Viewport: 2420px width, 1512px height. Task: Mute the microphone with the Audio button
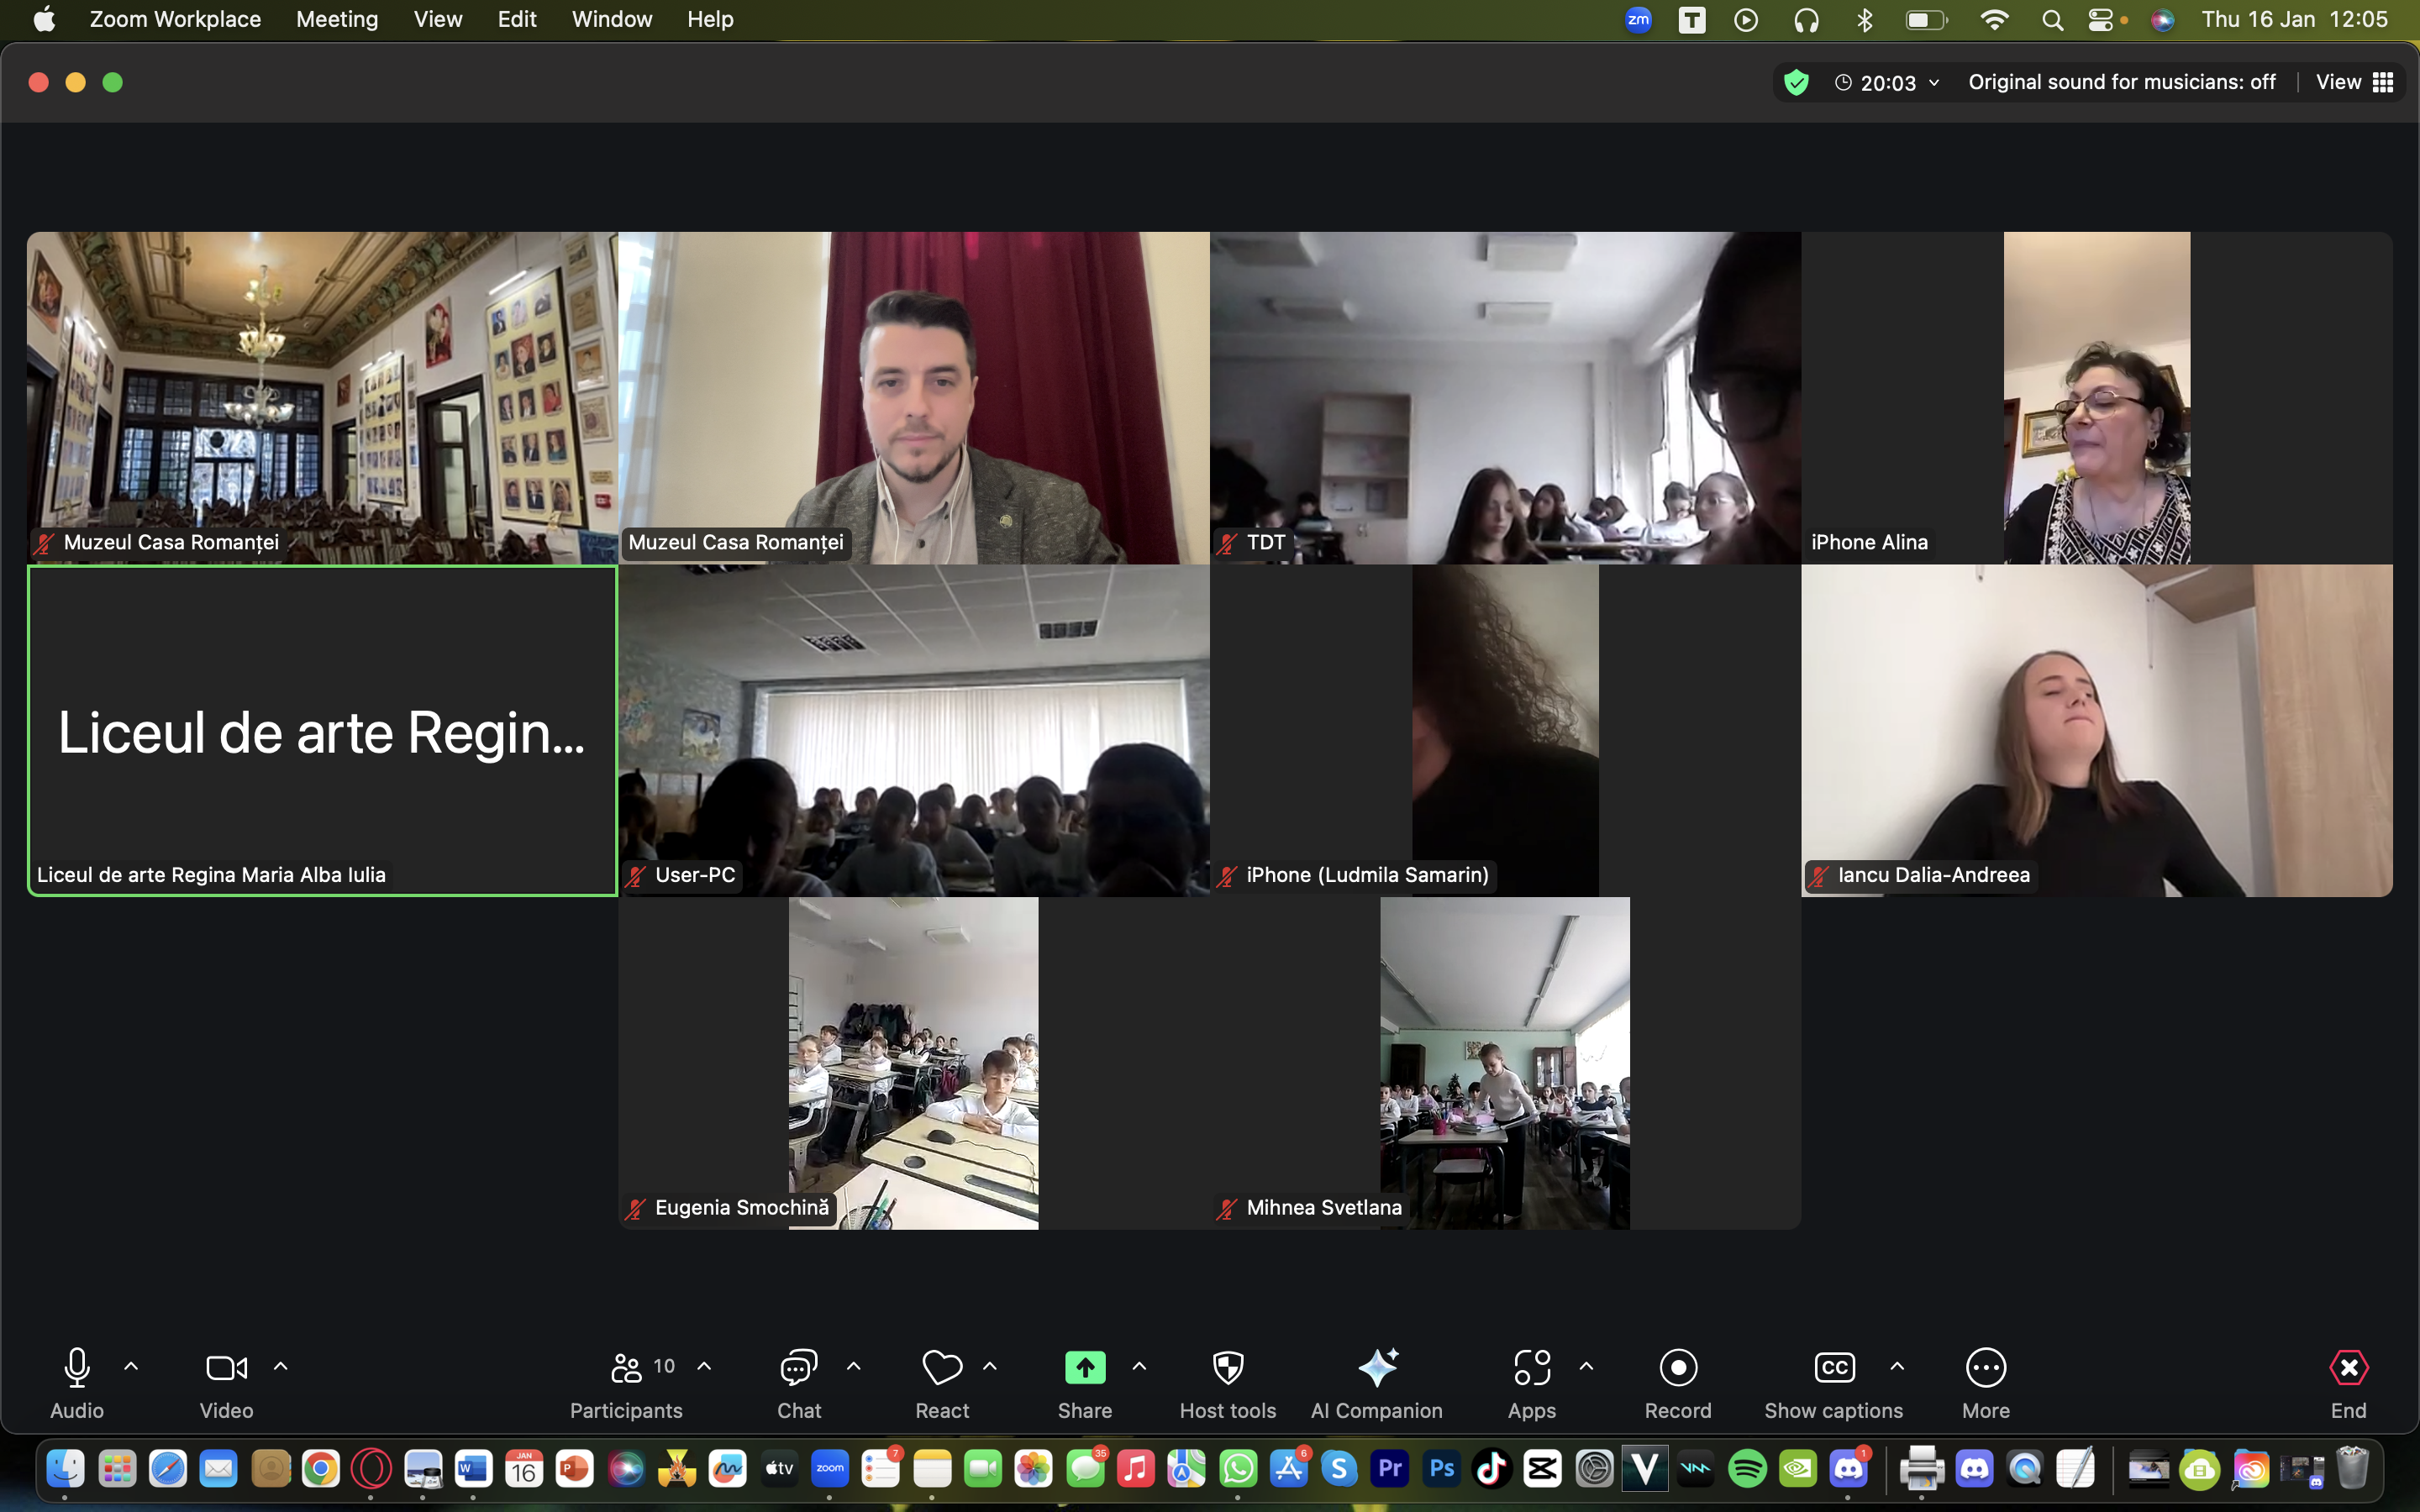77,1367
